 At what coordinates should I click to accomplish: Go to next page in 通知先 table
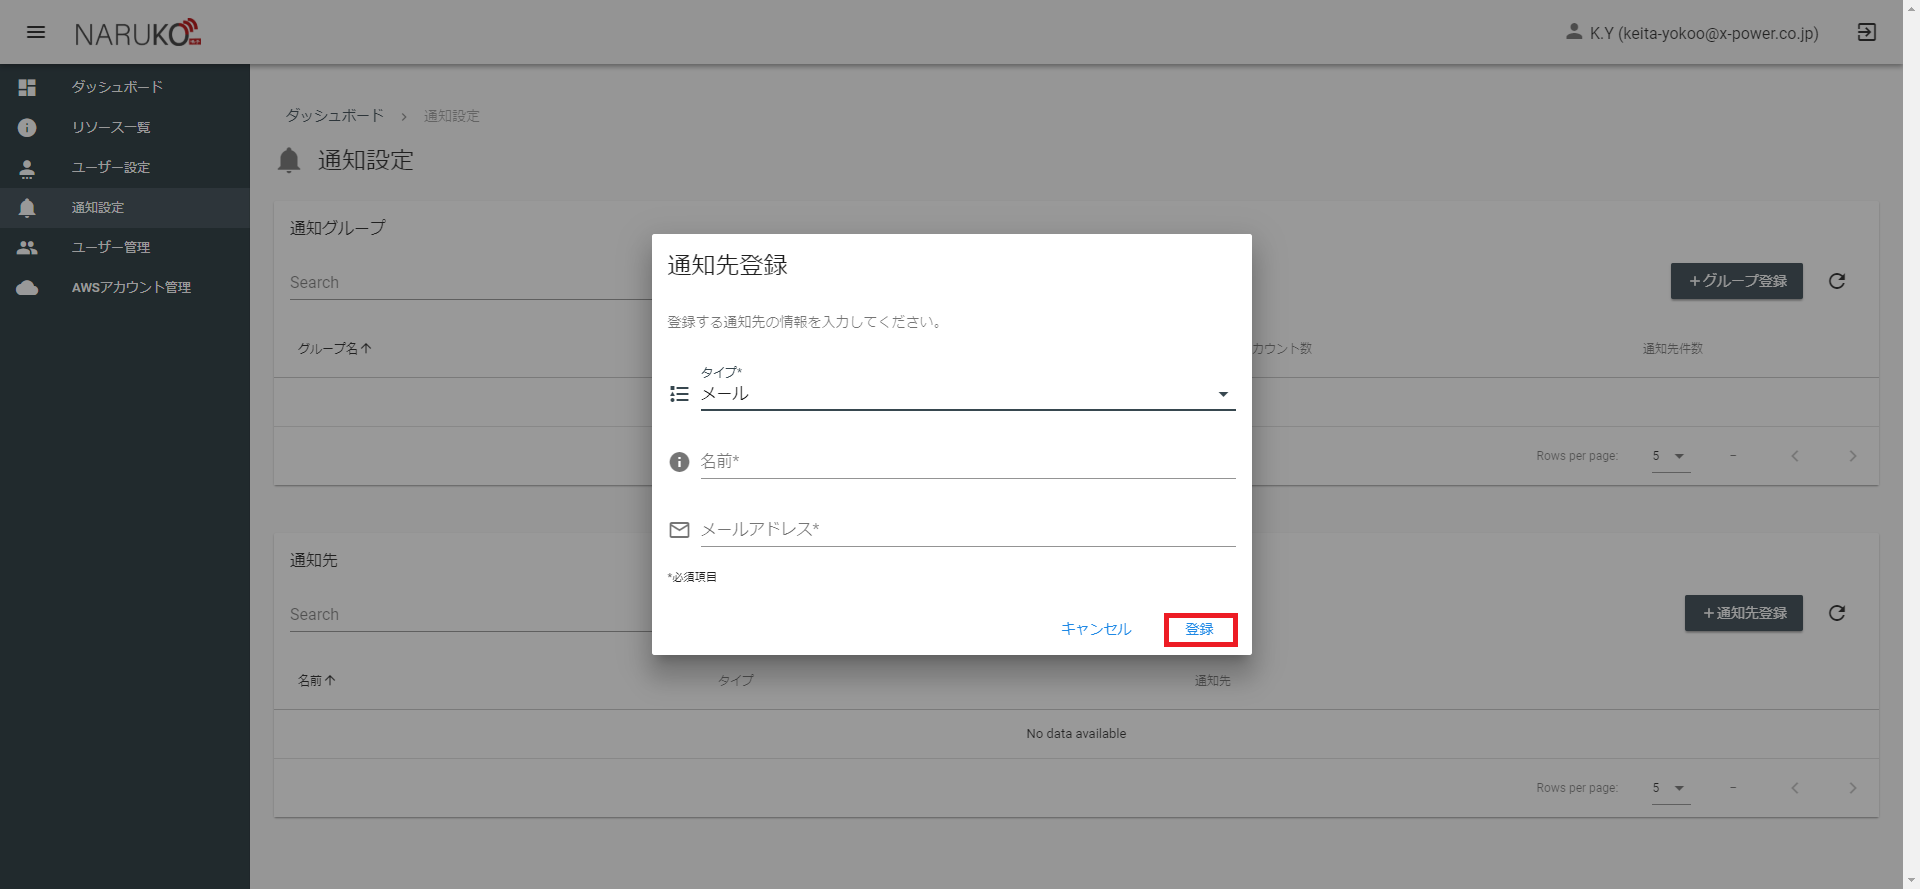(x=1852, y=788)
